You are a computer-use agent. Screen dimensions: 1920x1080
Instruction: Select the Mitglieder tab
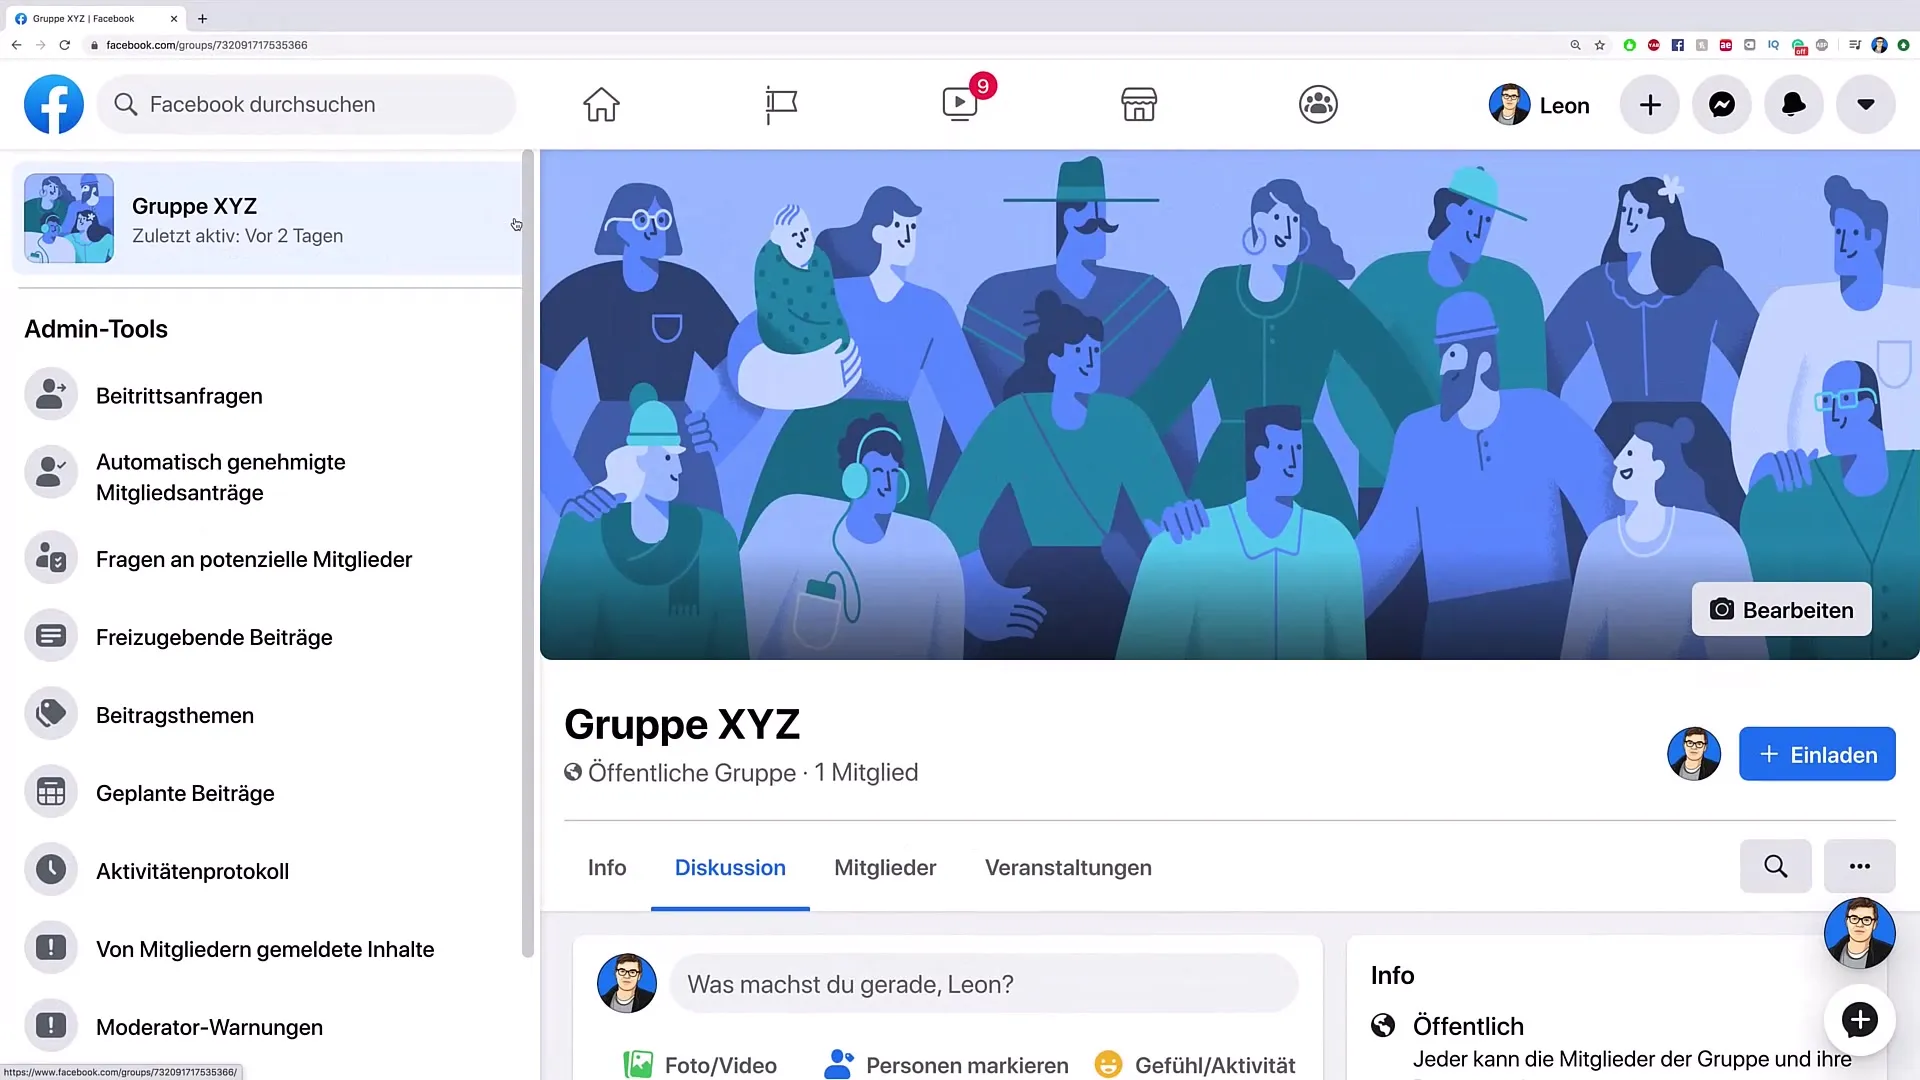click(885, 866)
